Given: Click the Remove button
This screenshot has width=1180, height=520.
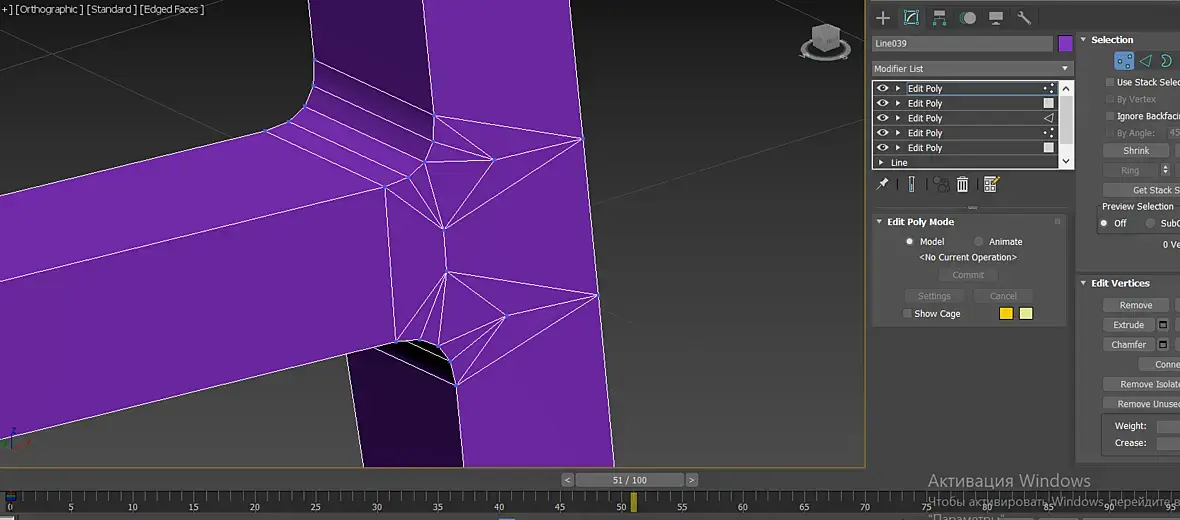Looking at the screenshot, I should [x=1136, y=306].
